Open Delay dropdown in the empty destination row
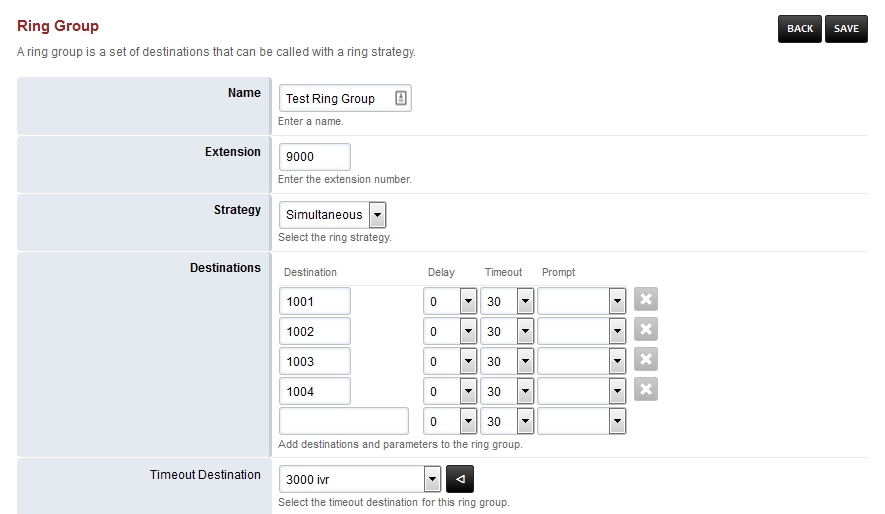Viewport: 885px width, 514px height. coord(450,421)
